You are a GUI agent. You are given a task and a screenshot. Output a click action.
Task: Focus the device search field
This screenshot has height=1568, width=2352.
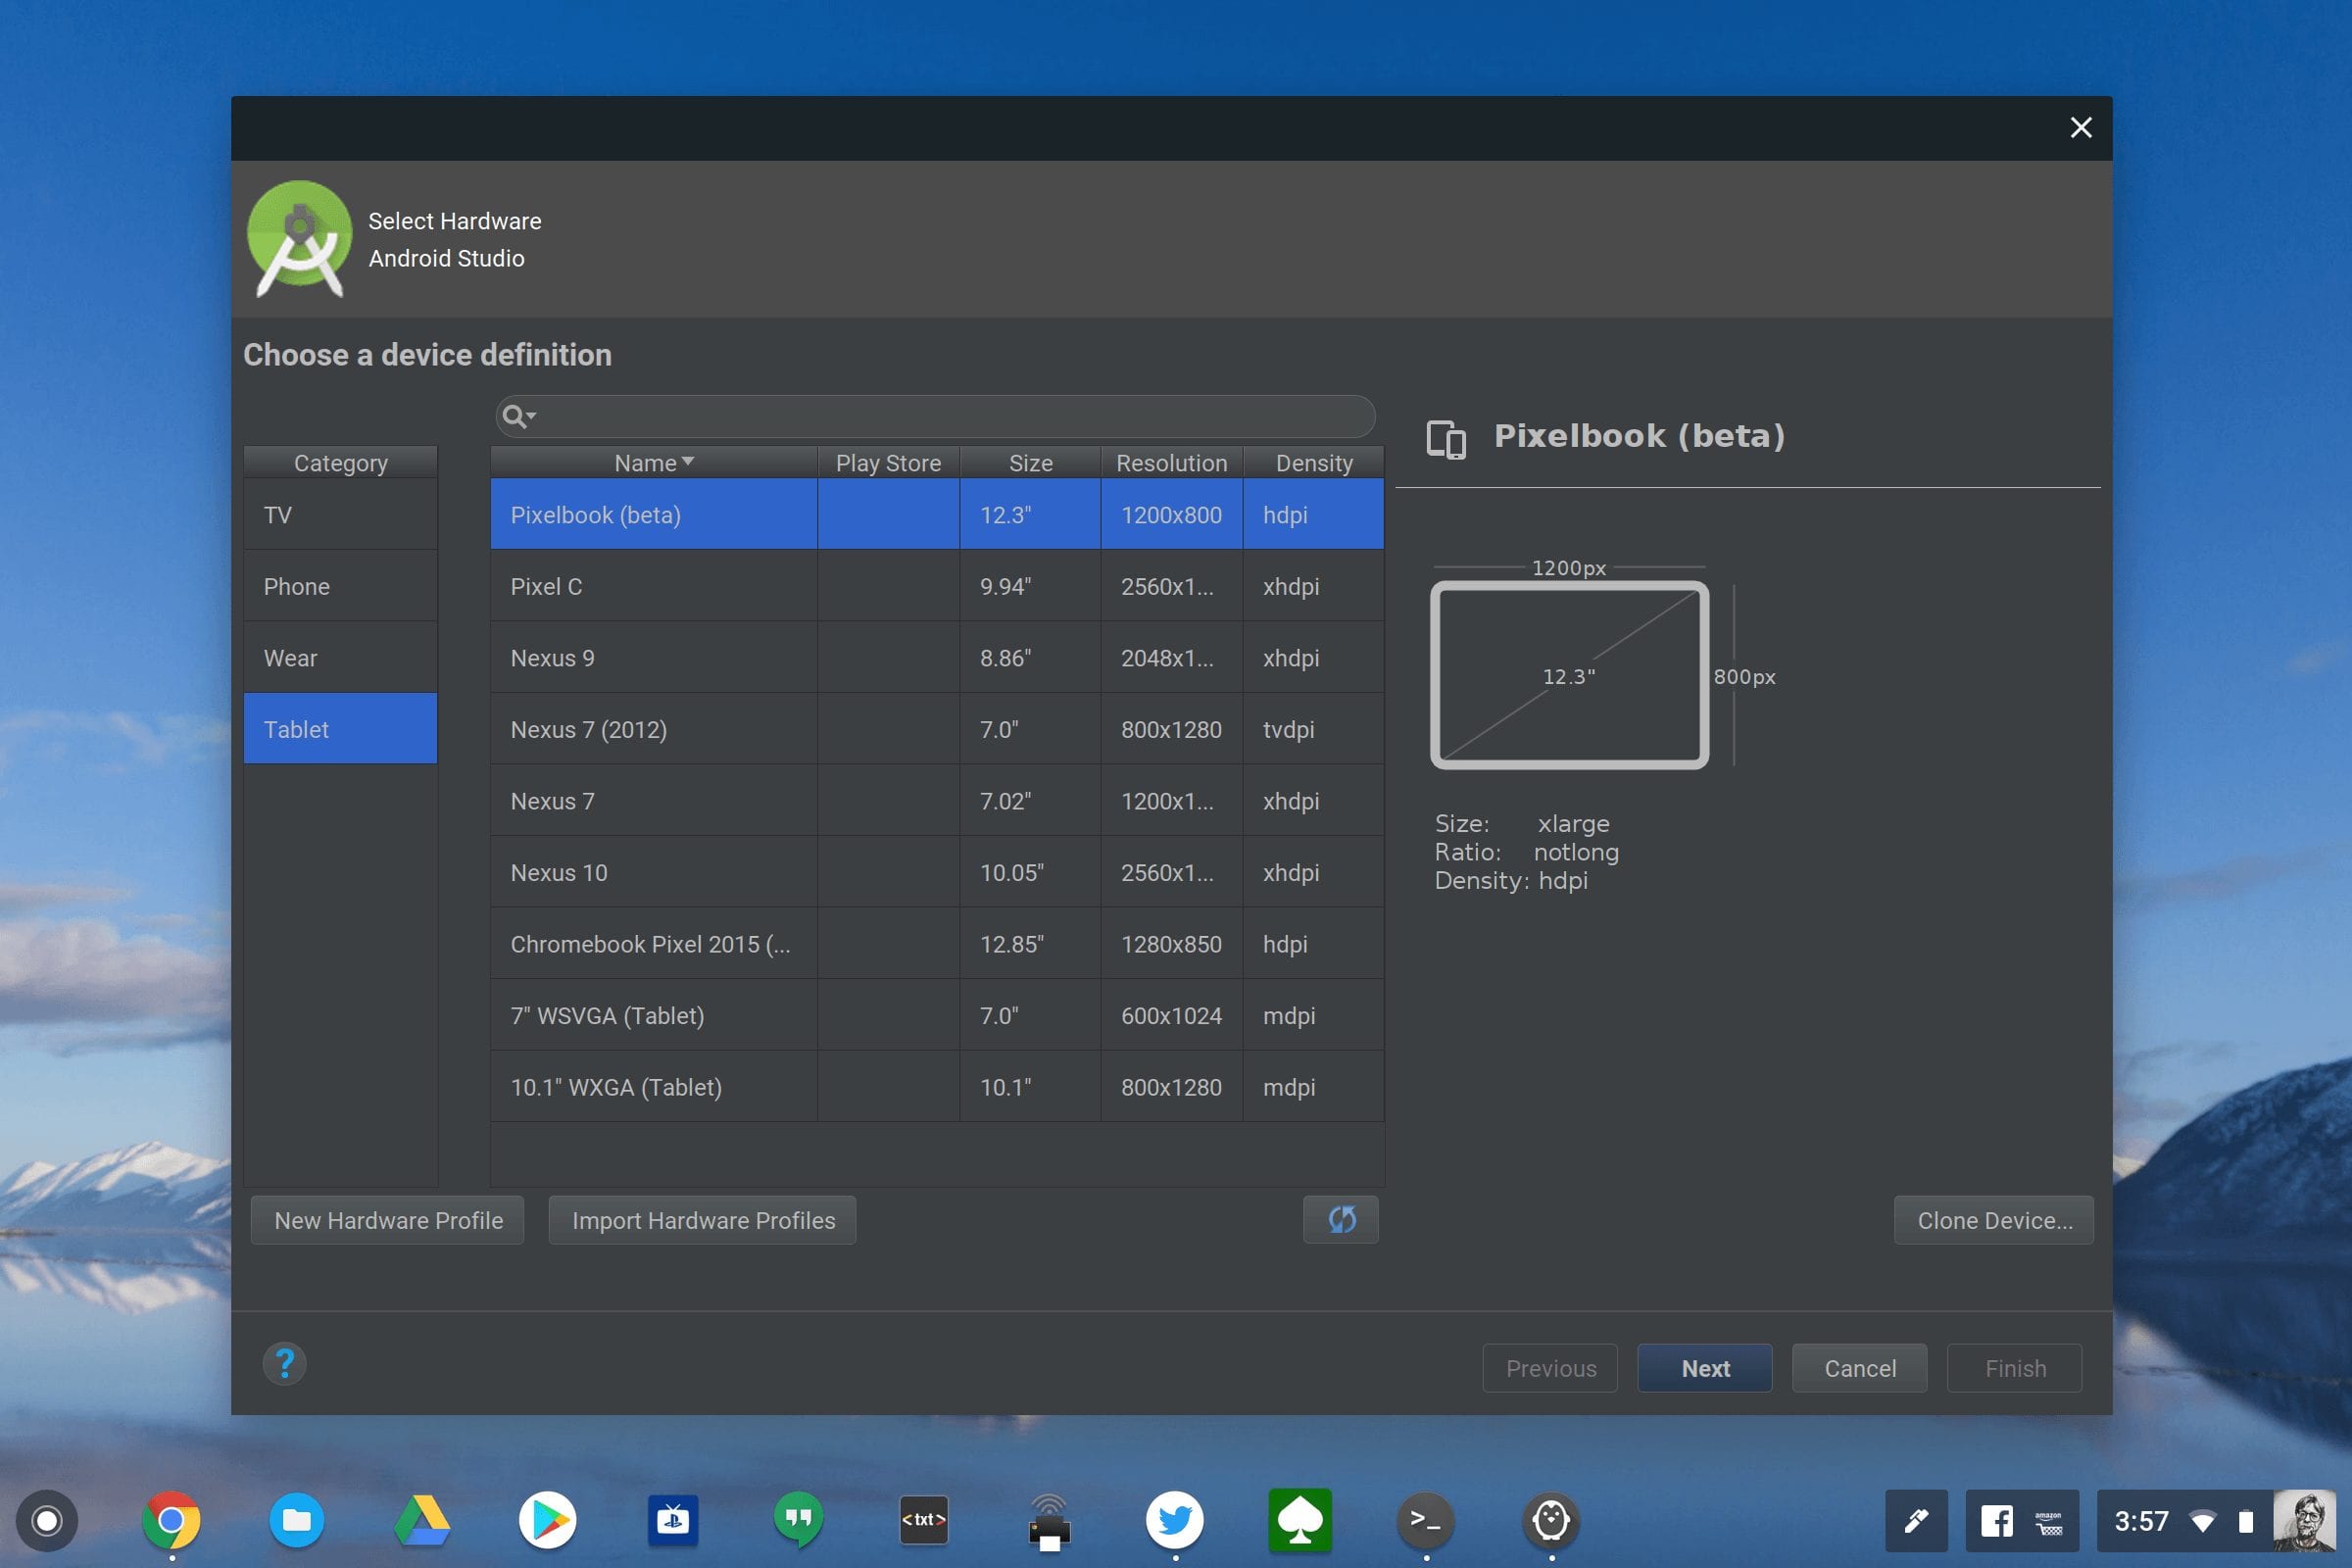935,416
